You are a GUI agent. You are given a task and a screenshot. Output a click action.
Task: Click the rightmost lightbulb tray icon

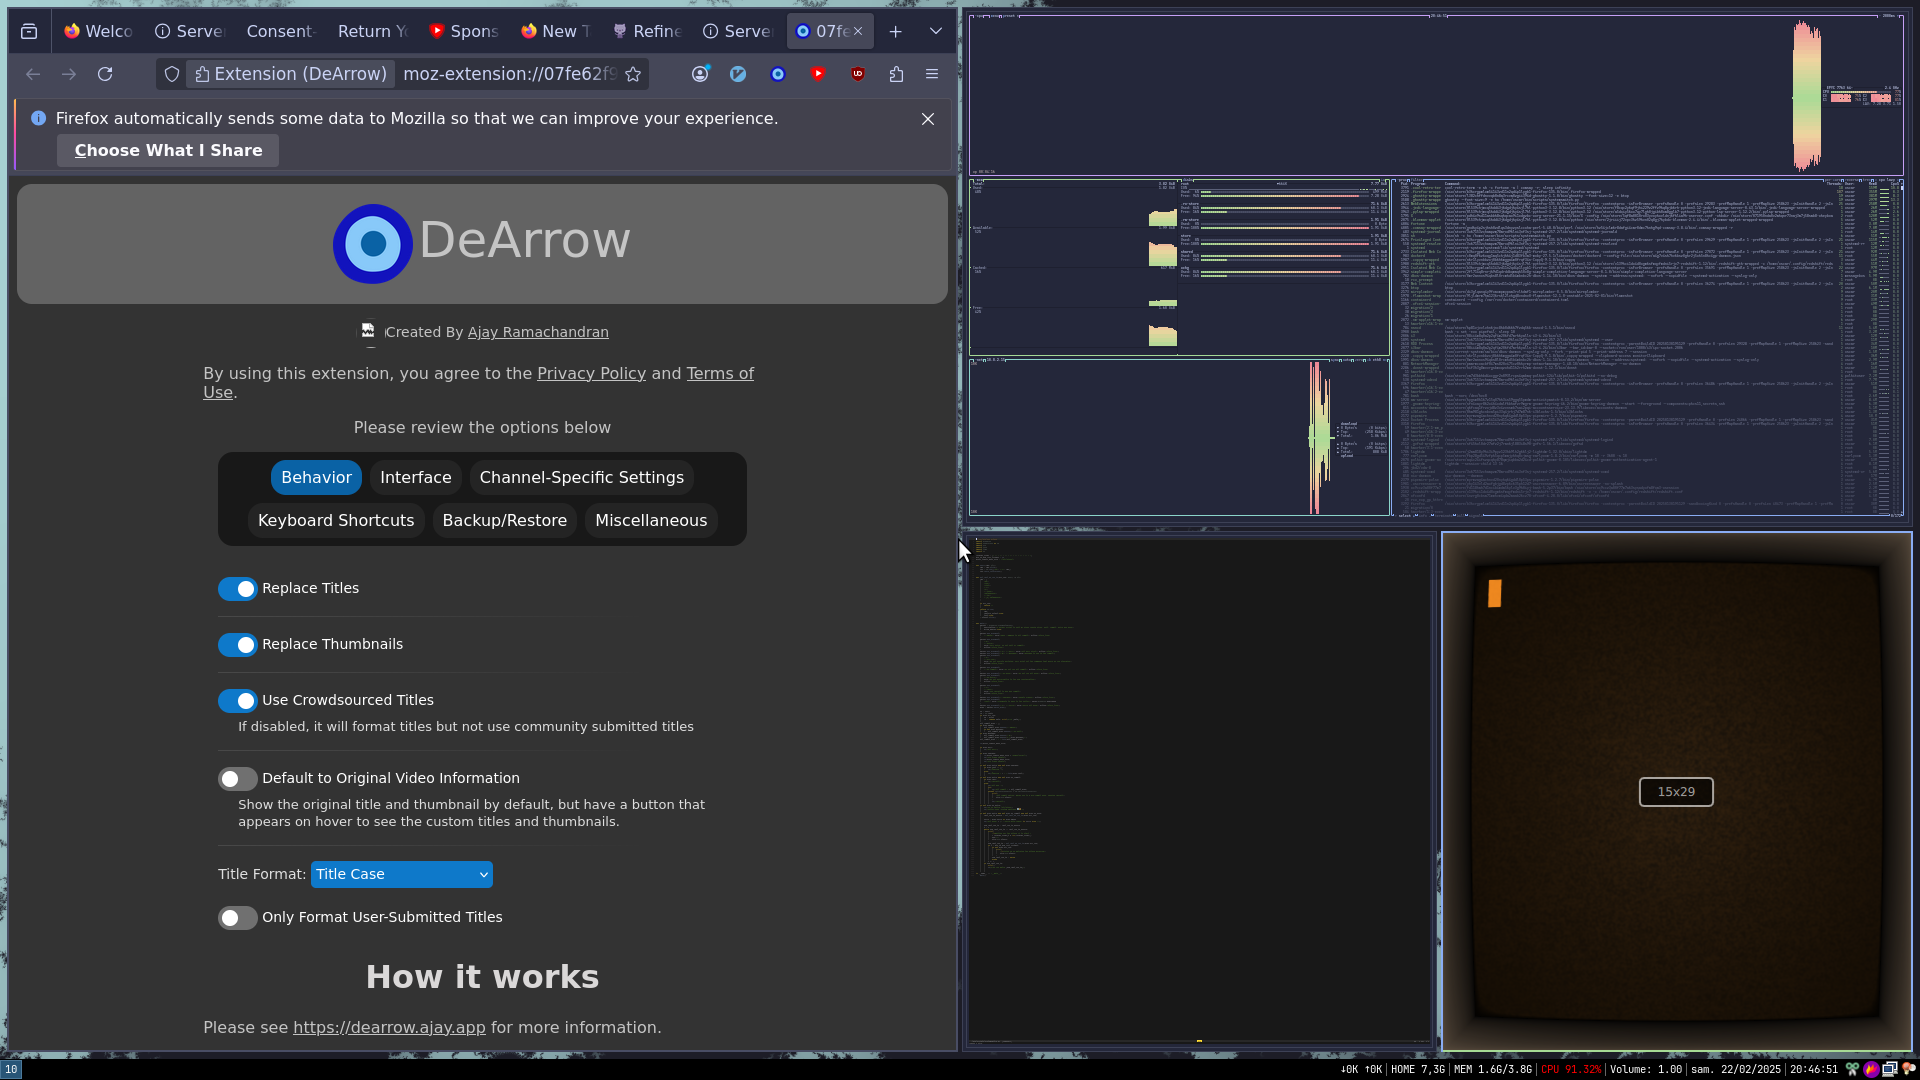[x=1909, y=1069]
